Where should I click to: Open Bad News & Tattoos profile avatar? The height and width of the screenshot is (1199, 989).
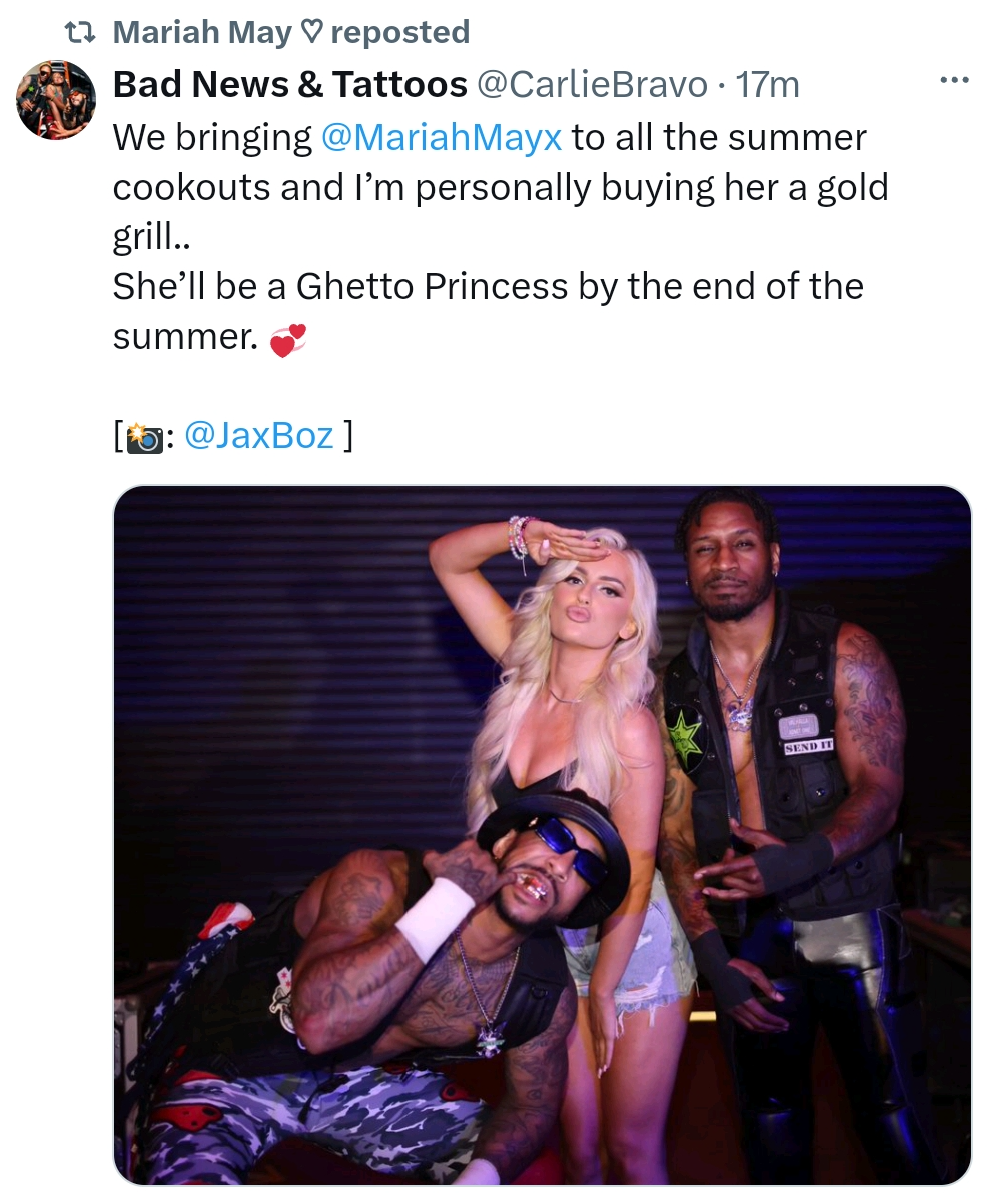tap(56, 100)
